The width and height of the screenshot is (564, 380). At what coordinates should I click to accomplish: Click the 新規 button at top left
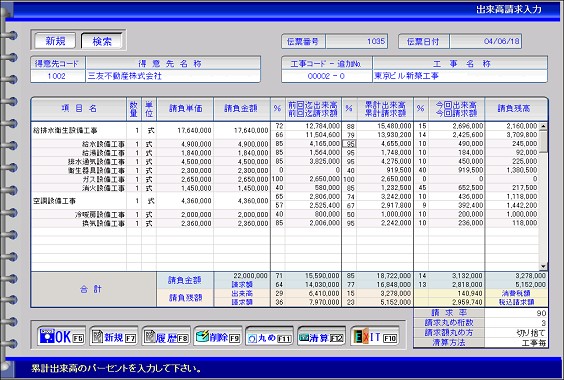(55, 41)
